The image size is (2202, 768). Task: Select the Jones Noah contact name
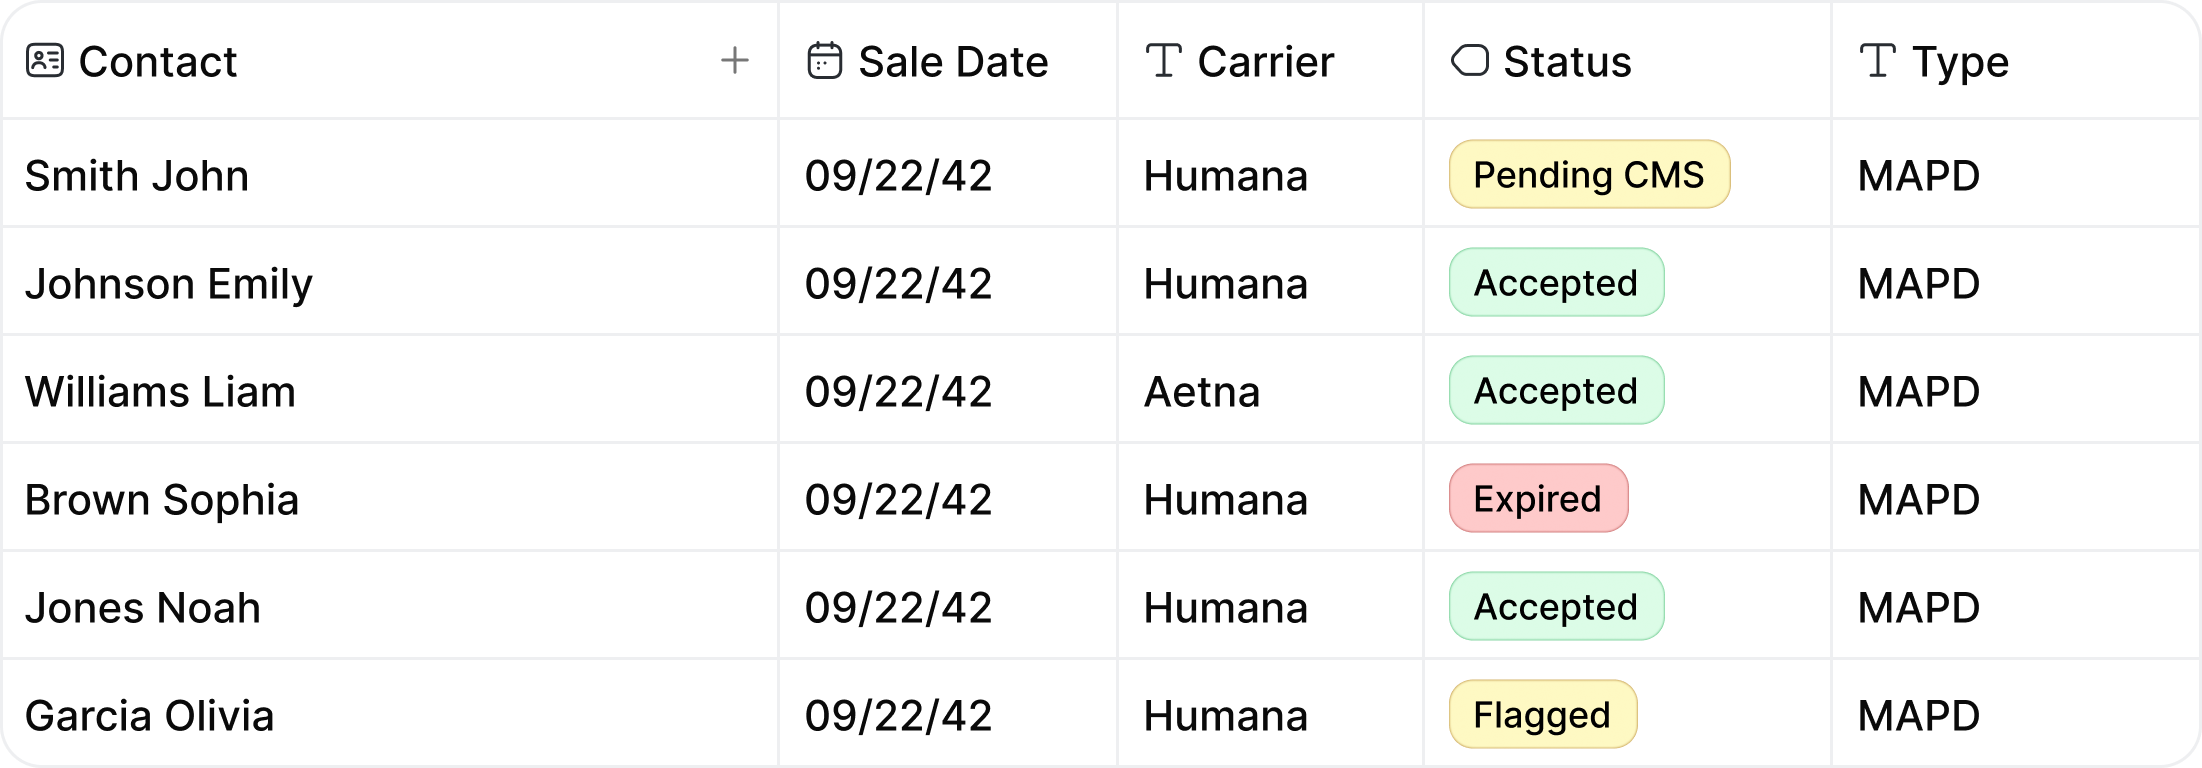pos(143,608)
